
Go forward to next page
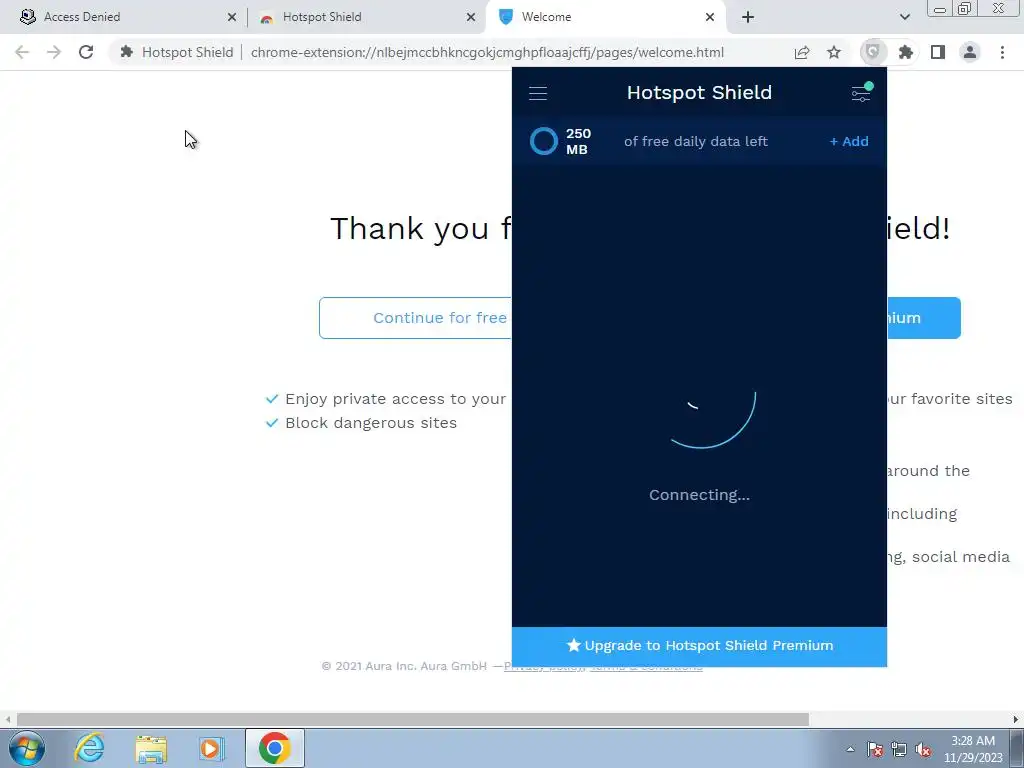[x=54, y=52]
